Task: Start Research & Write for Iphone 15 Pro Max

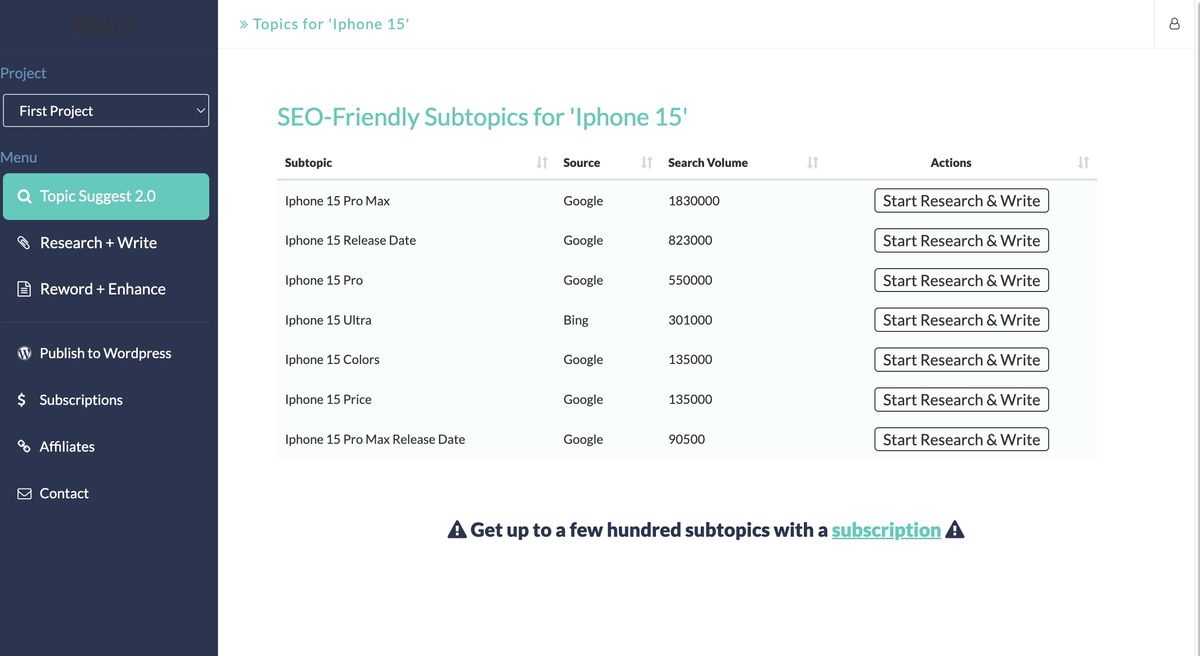Action: click(x=961, y=201)
